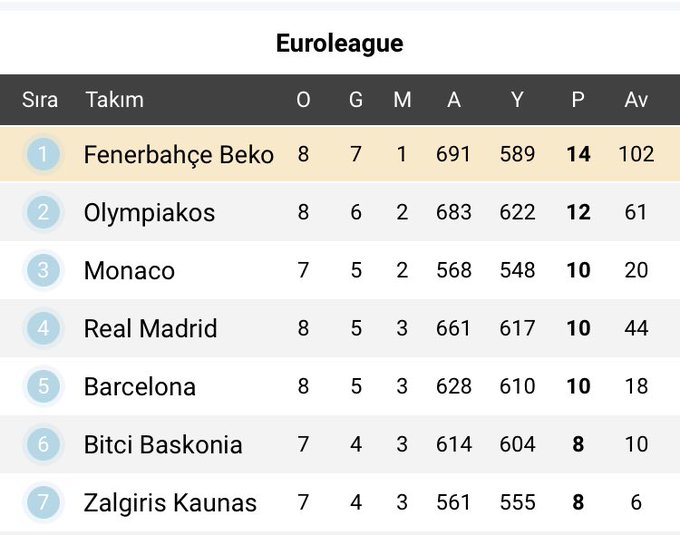Viewport: 680px width, 535px height.
Task: Click the Euroleague table title
Action: pos(340,44)
